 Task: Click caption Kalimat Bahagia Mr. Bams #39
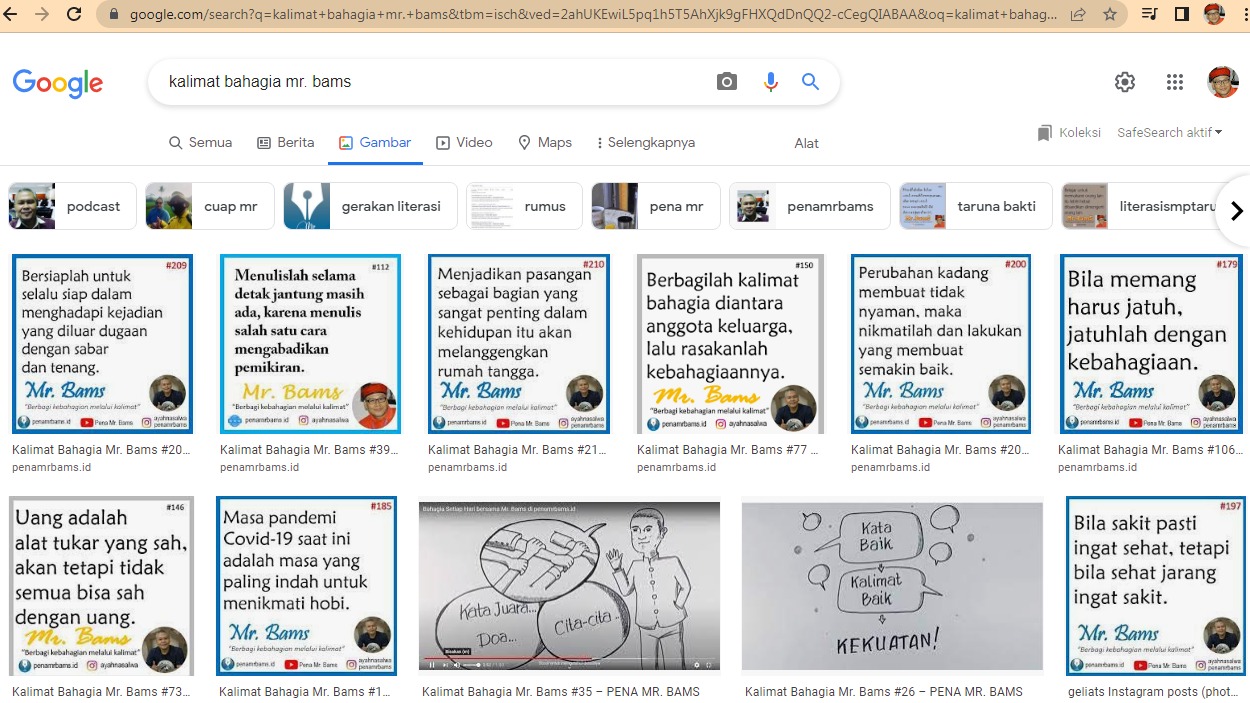click(x=309, y=450)
